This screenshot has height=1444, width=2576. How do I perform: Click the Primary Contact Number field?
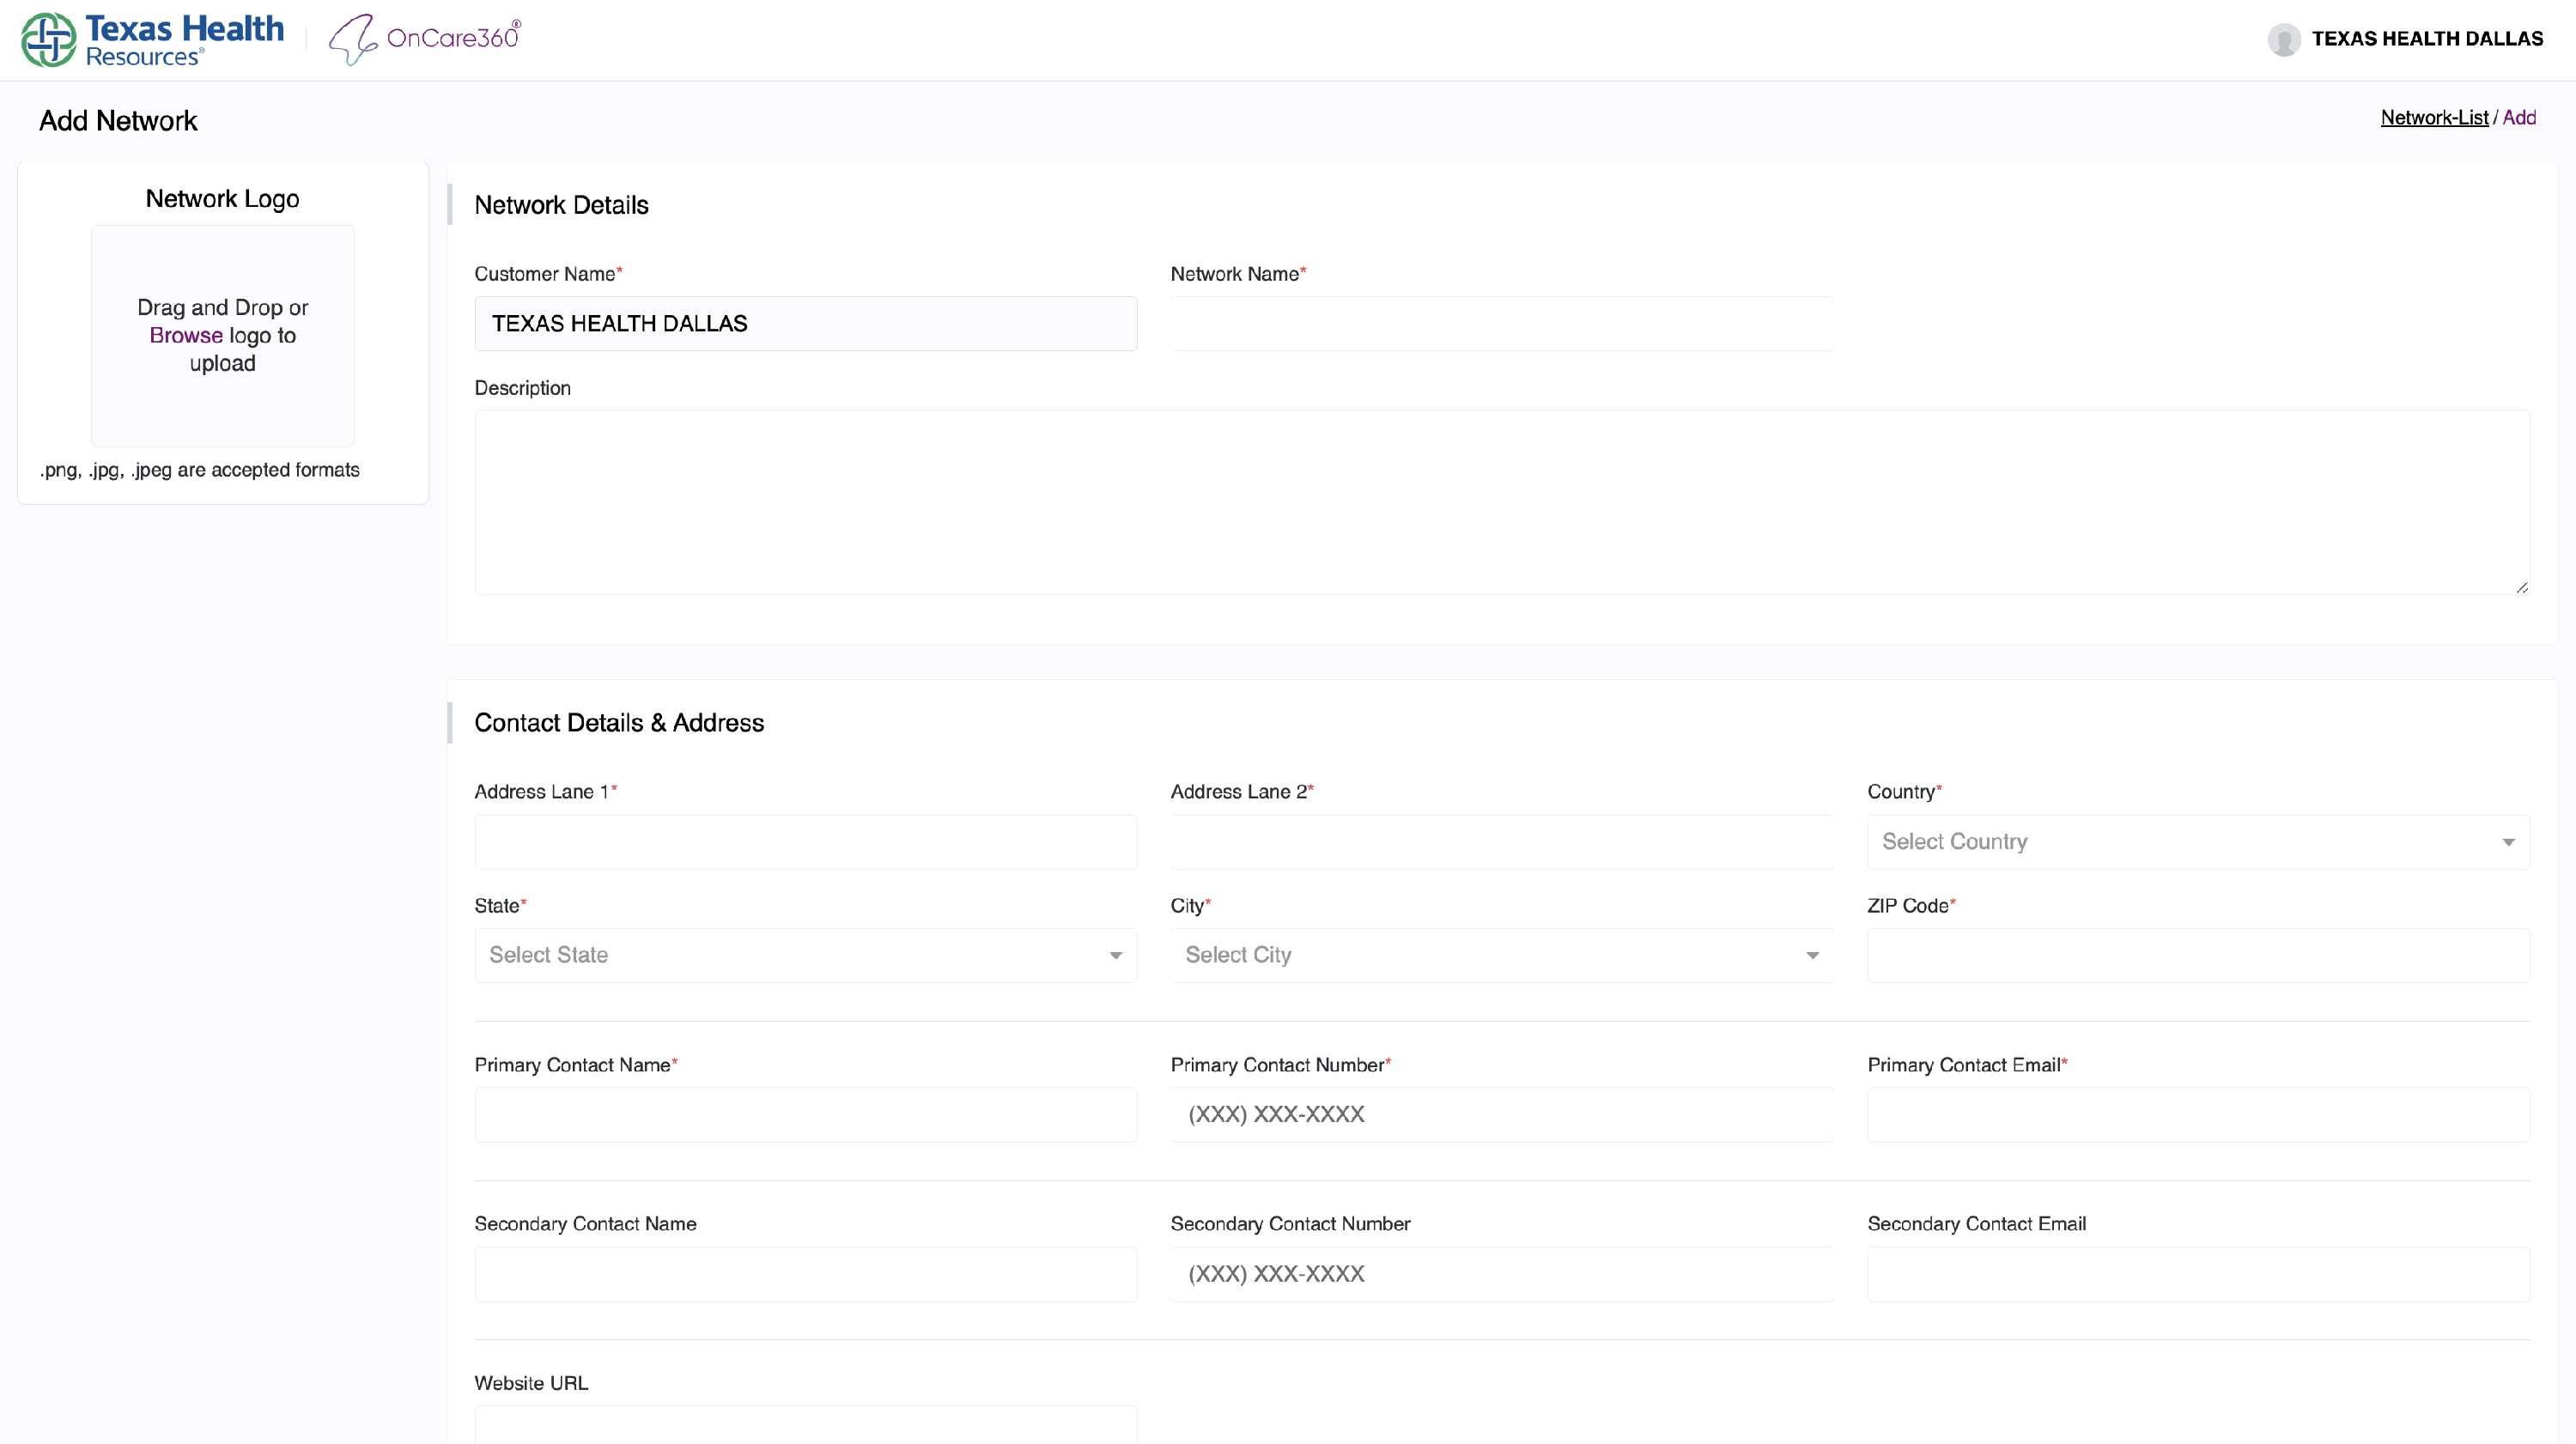coord(1501,1115)
